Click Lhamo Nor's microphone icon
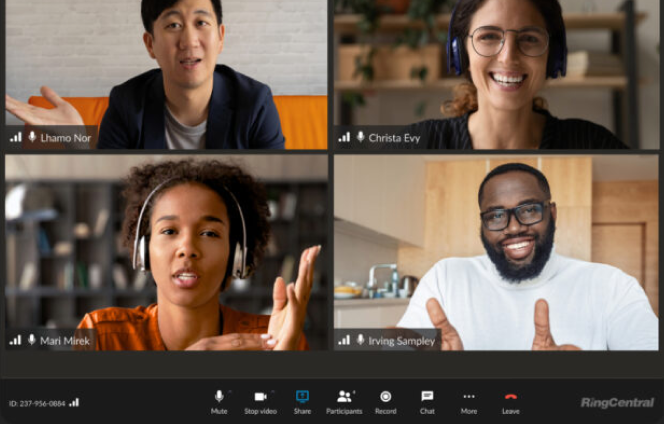Screen dimensions: 664x424 (x=32, y=137)
